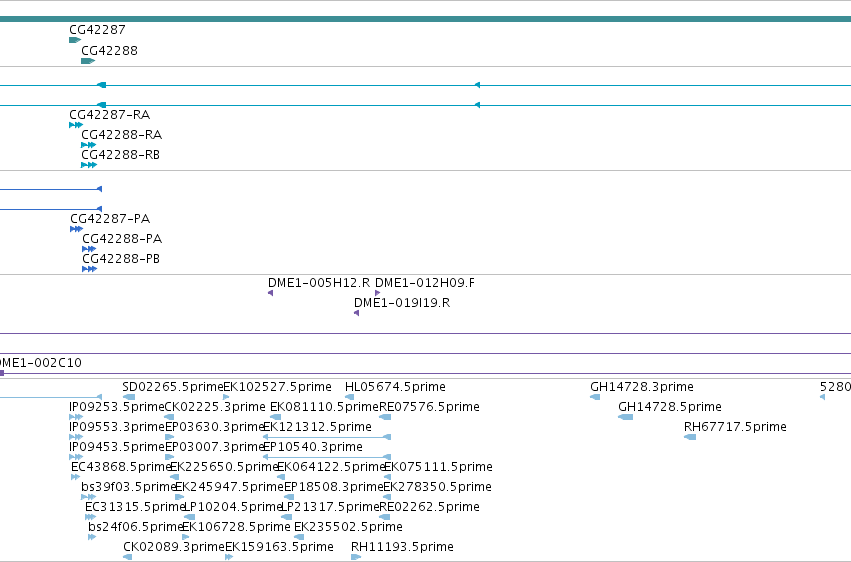Click the GH14728.3prime EST

[x=642, y=387]
